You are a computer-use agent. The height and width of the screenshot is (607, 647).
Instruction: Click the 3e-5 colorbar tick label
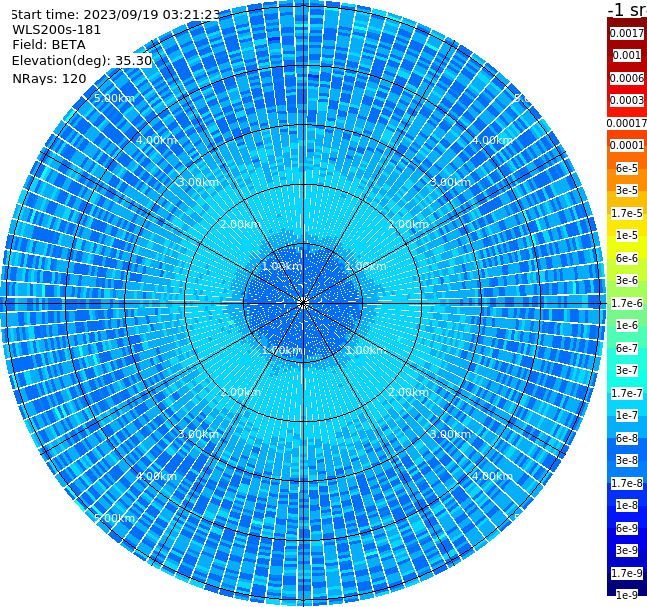click(x=627, y=190)
